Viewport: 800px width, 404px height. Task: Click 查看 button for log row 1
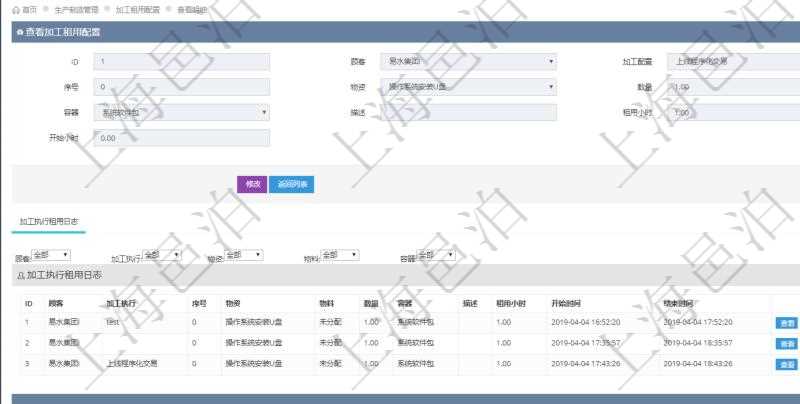pyautogui.click(x=787, y=323)
